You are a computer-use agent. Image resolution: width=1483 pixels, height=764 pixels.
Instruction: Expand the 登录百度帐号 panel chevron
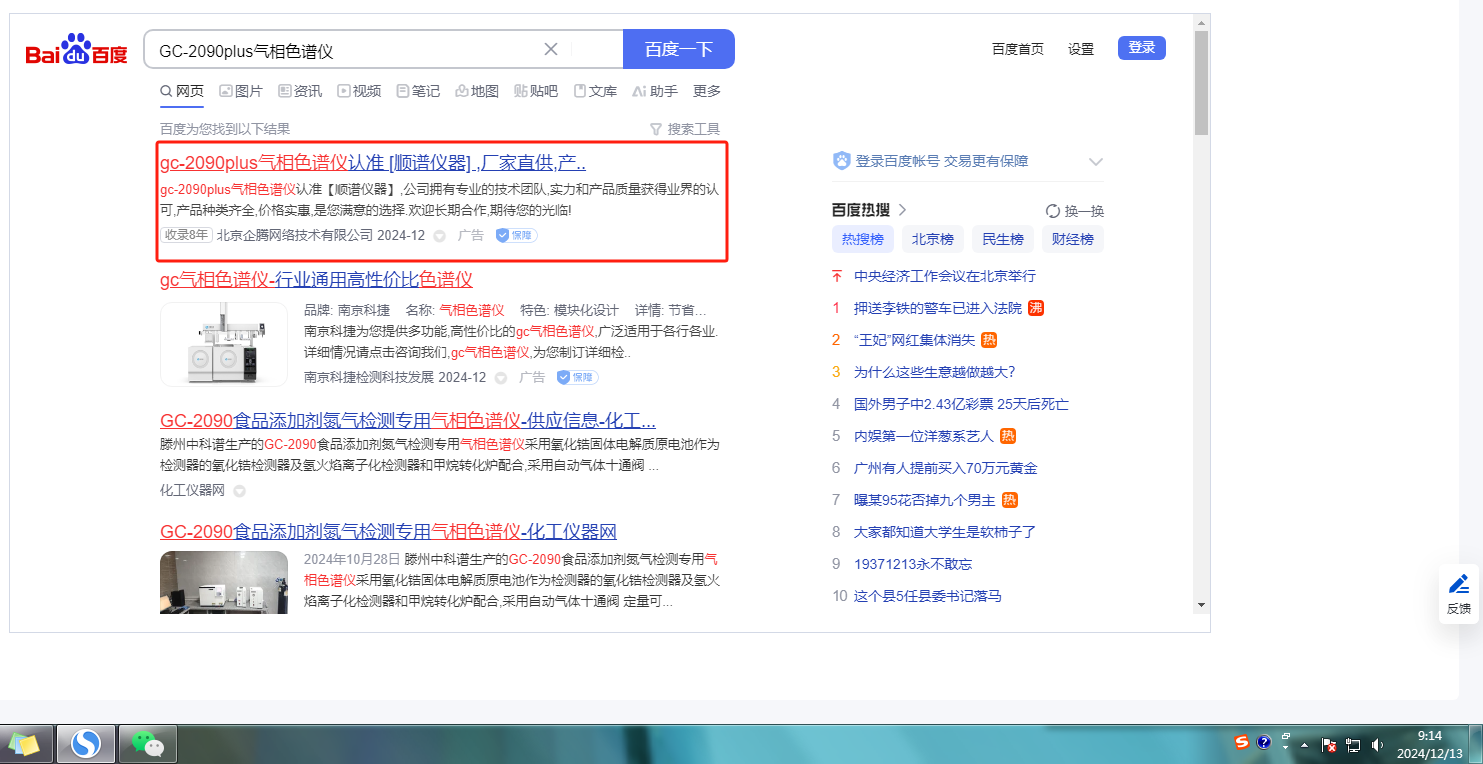(1096, 162)
